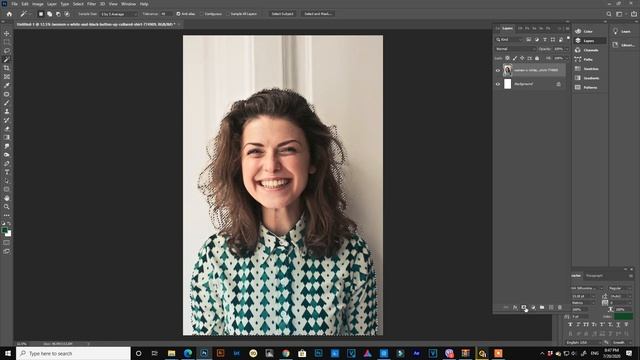
Task: Toggle the Sample All Layers checkbox
Action: 228,14
